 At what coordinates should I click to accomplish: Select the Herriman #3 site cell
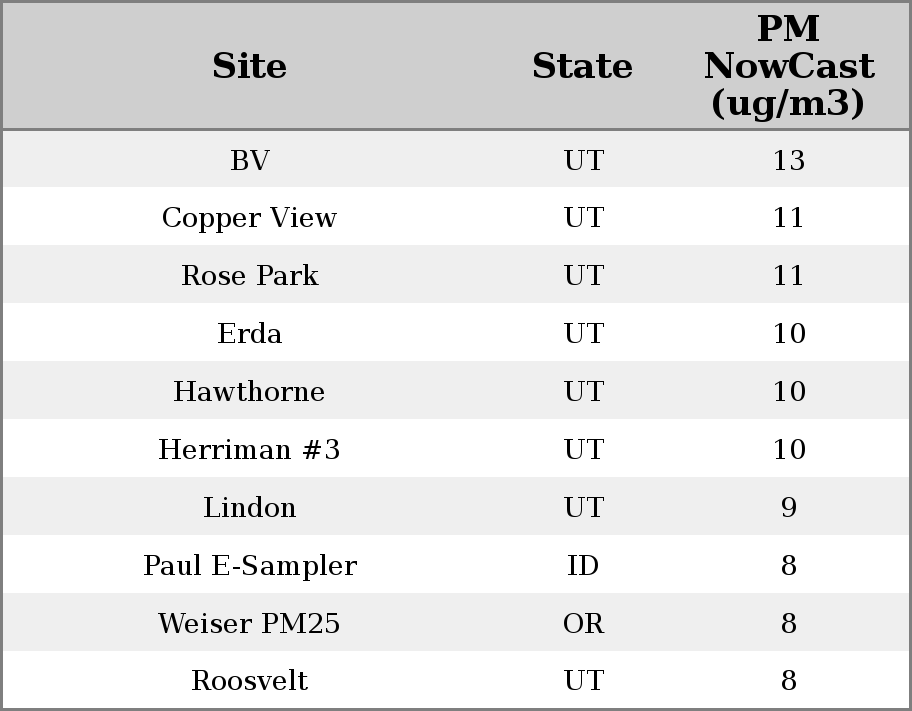coord(249,450)
